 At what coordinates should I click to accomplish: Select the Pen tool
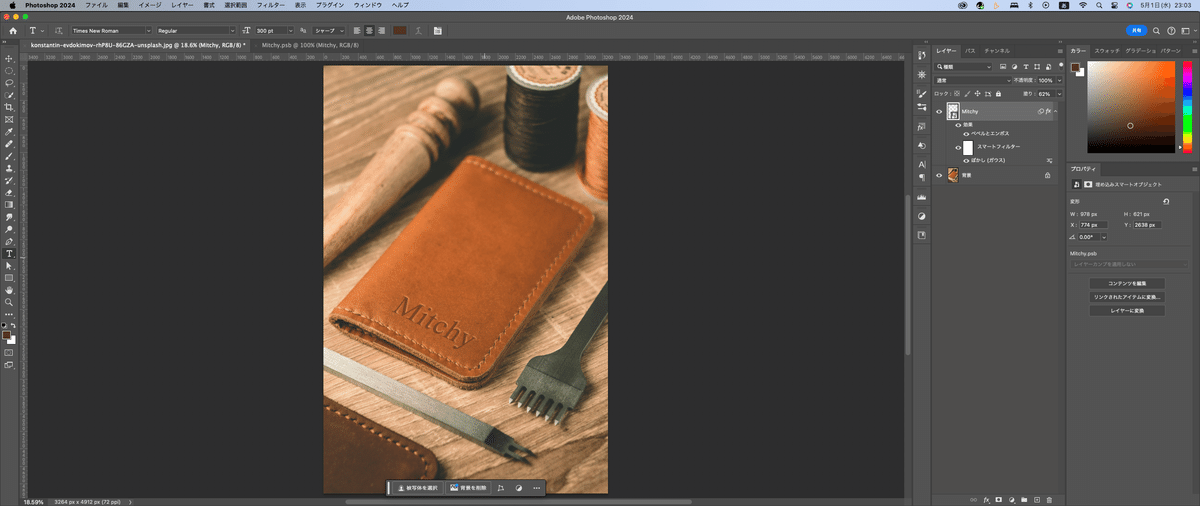pos(9,241)
